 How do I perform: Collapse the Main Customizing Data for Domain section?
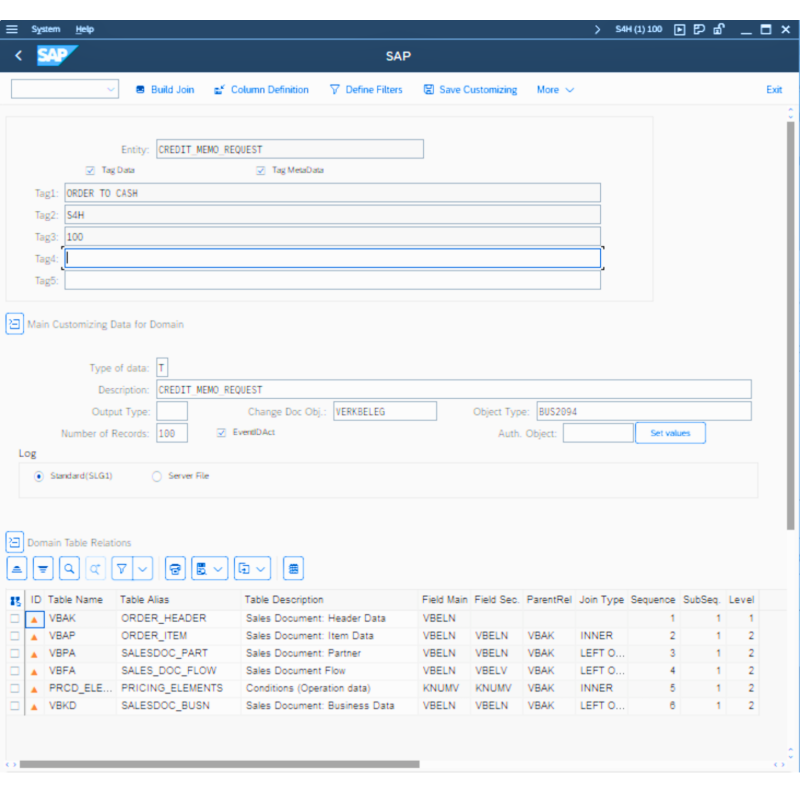[x=14, y=324]
